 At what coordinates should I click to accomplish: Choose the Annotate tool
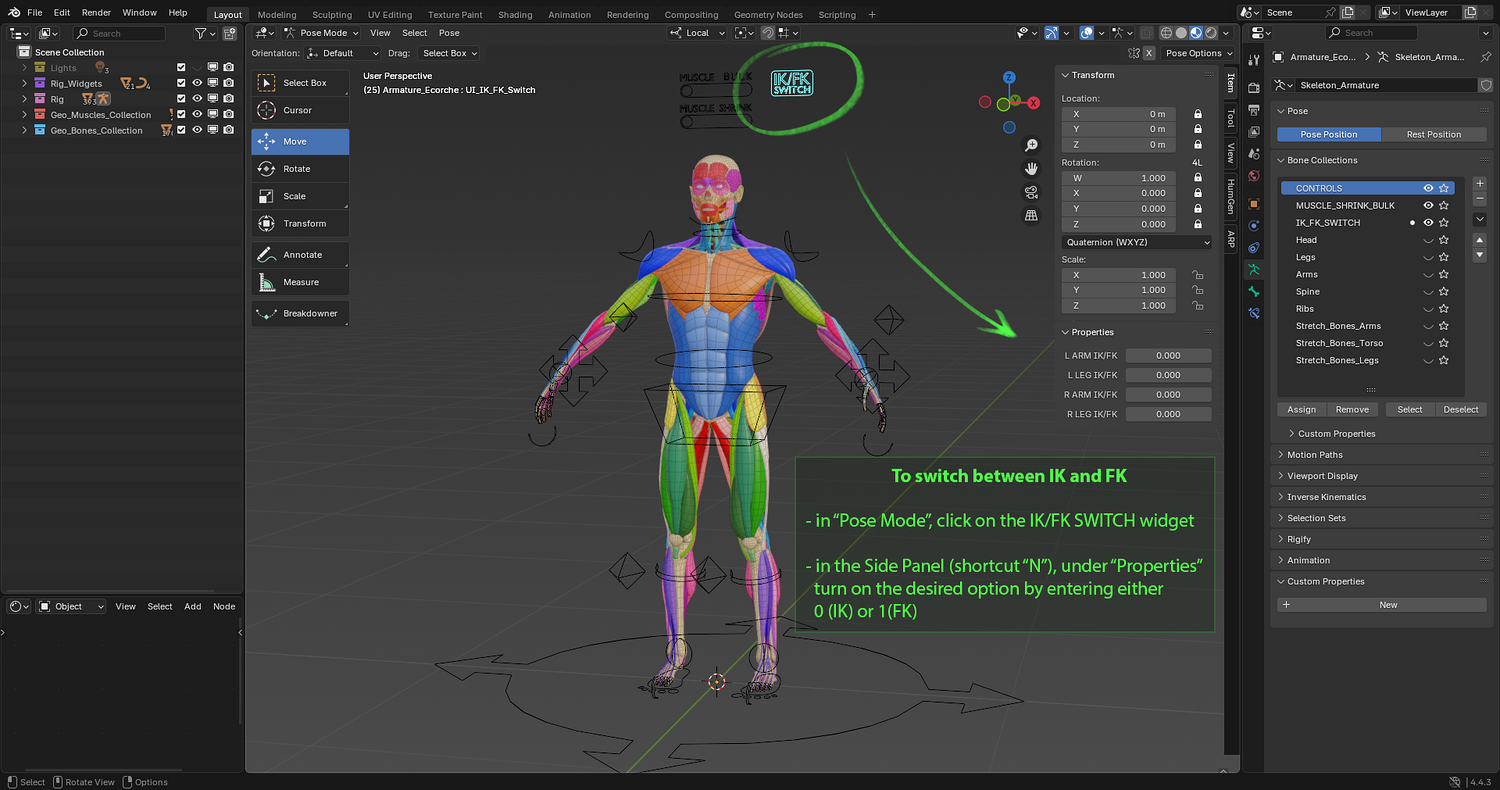(300, 255)
